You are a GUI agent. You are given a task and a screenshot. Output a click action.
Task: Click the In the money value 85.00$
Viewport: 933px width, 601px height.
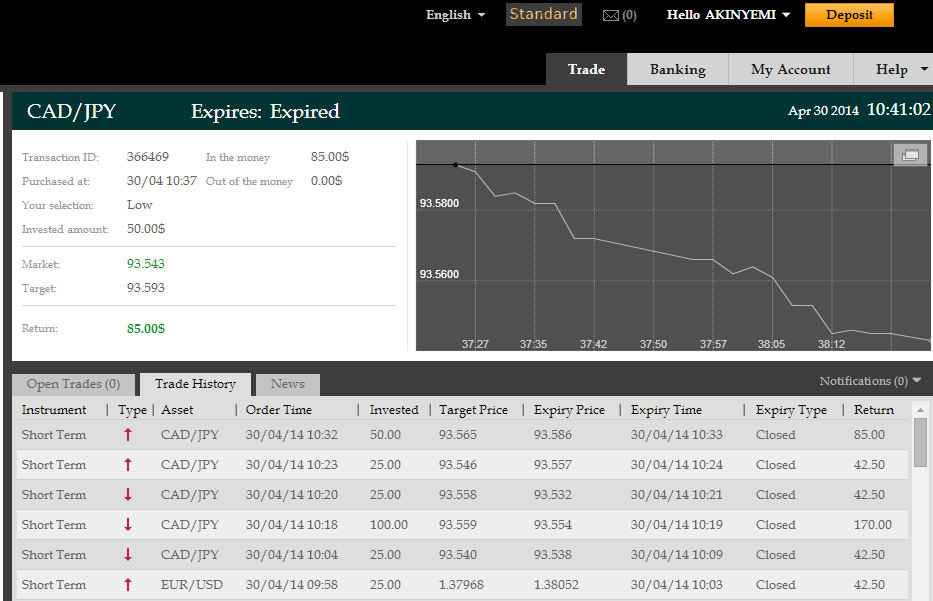tap(330, 156)
